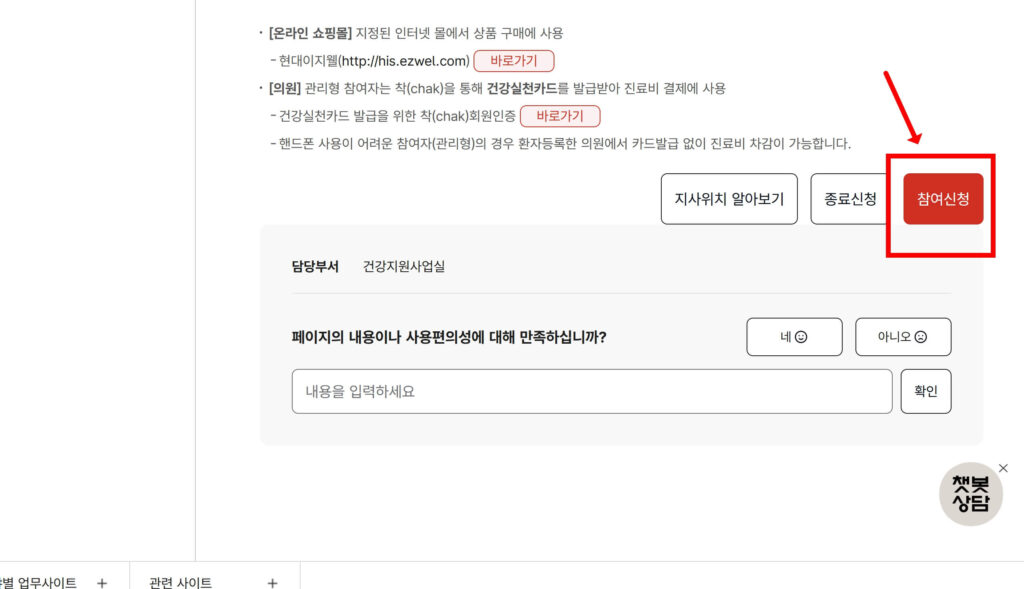Open 지사위치 알아보기 branch locations
Viewport: 1024px width, 589px height.
click(x=729, y=198)
